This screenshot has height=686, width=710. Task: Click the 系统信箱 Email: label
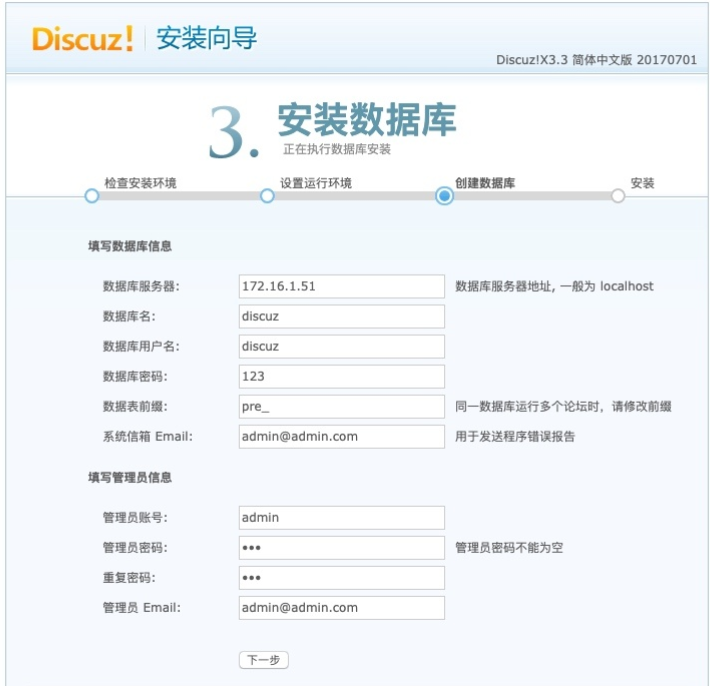pos(148,437)
